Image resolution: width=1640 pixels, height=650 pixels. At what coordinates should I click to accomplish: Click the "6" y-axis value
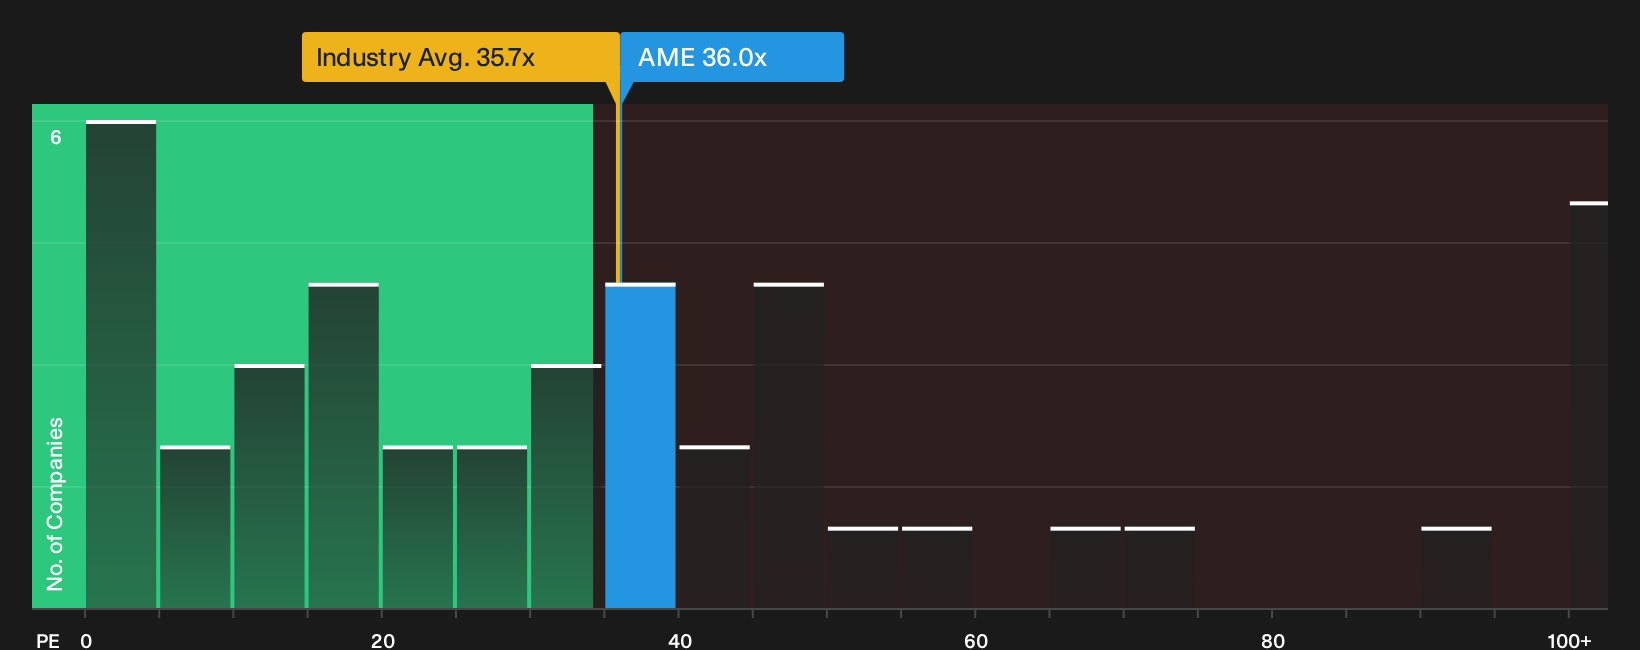coord(56,137)
